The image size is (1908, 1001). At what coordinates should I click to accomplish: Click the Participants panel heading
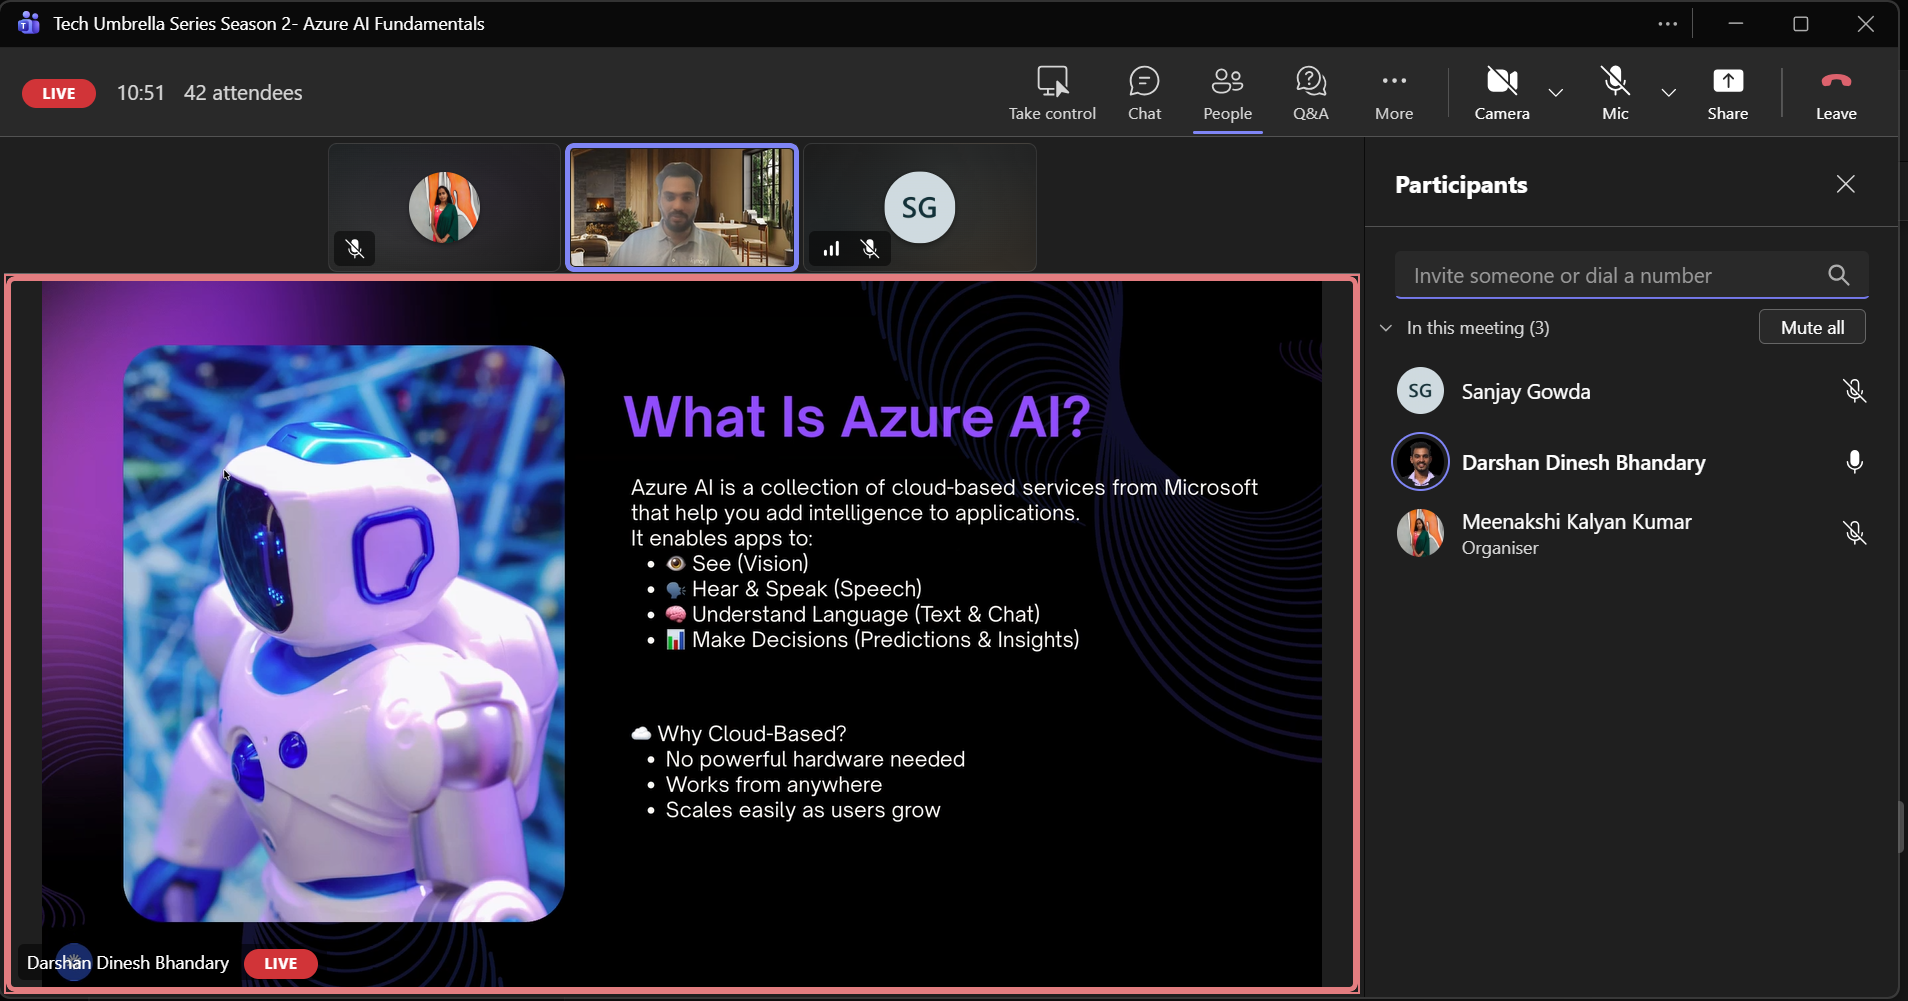[x=1461, y=185]
